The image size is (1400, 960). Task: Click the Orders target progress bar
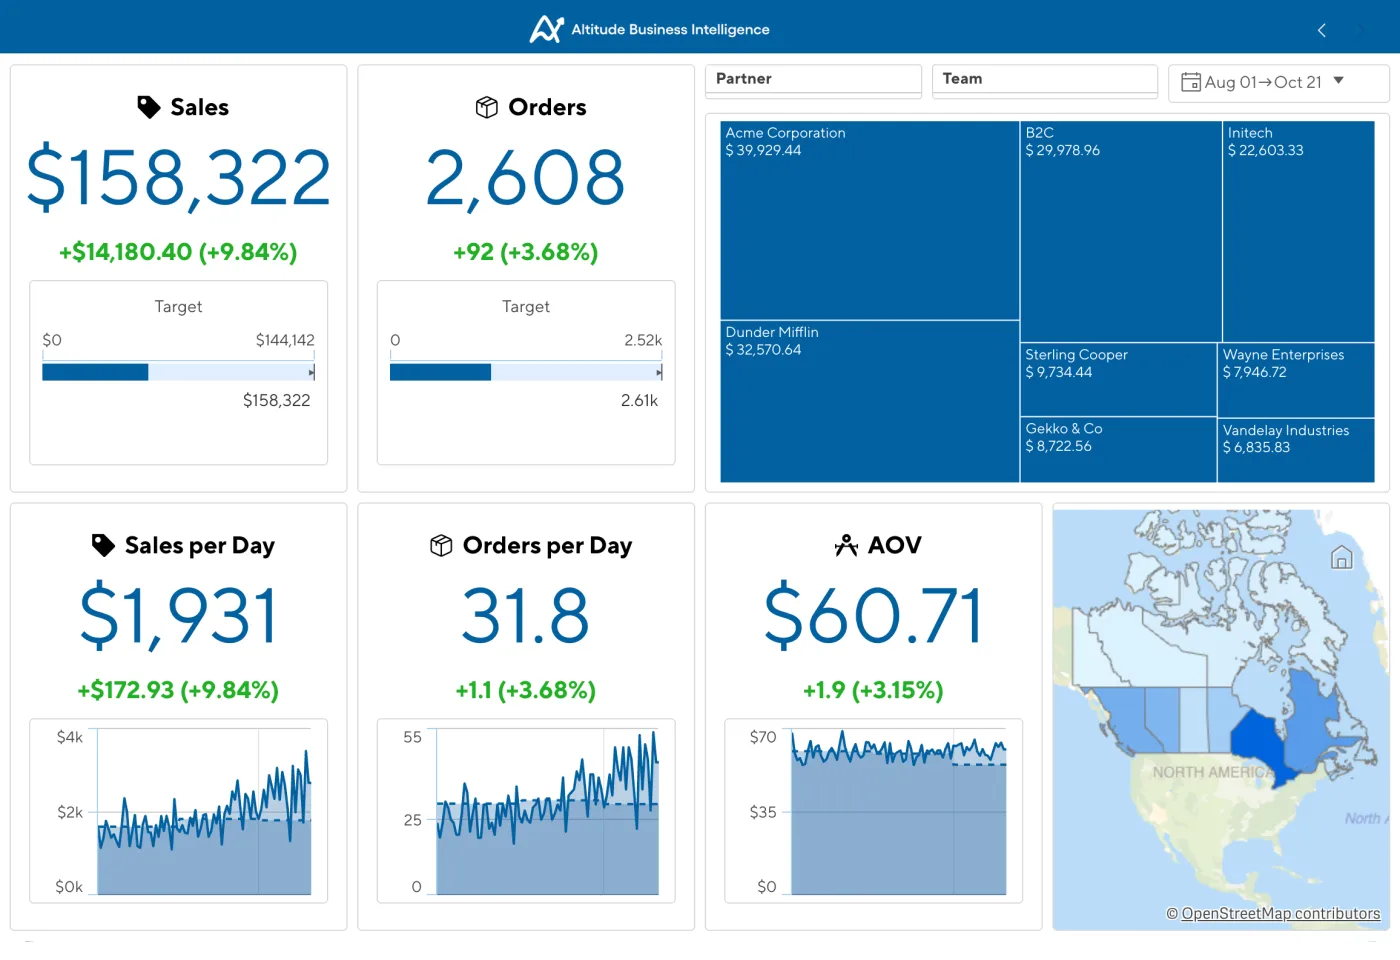pos(526,372)
